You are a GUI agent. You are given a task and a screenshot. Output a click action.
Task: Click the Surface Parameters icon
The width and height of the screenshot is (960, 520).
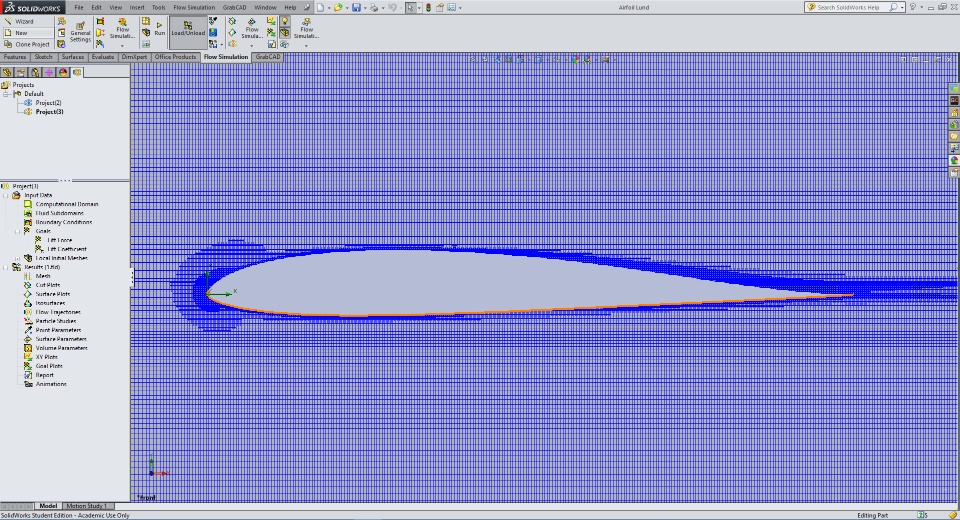[x=28, y=339]
